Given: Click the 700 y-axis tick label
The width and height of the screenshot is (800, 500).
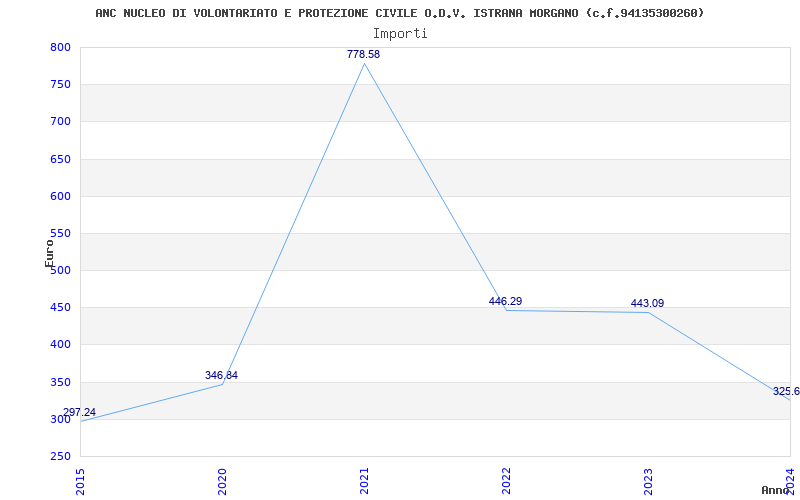Looking at the screenshot, I should (x=60, y=122).
